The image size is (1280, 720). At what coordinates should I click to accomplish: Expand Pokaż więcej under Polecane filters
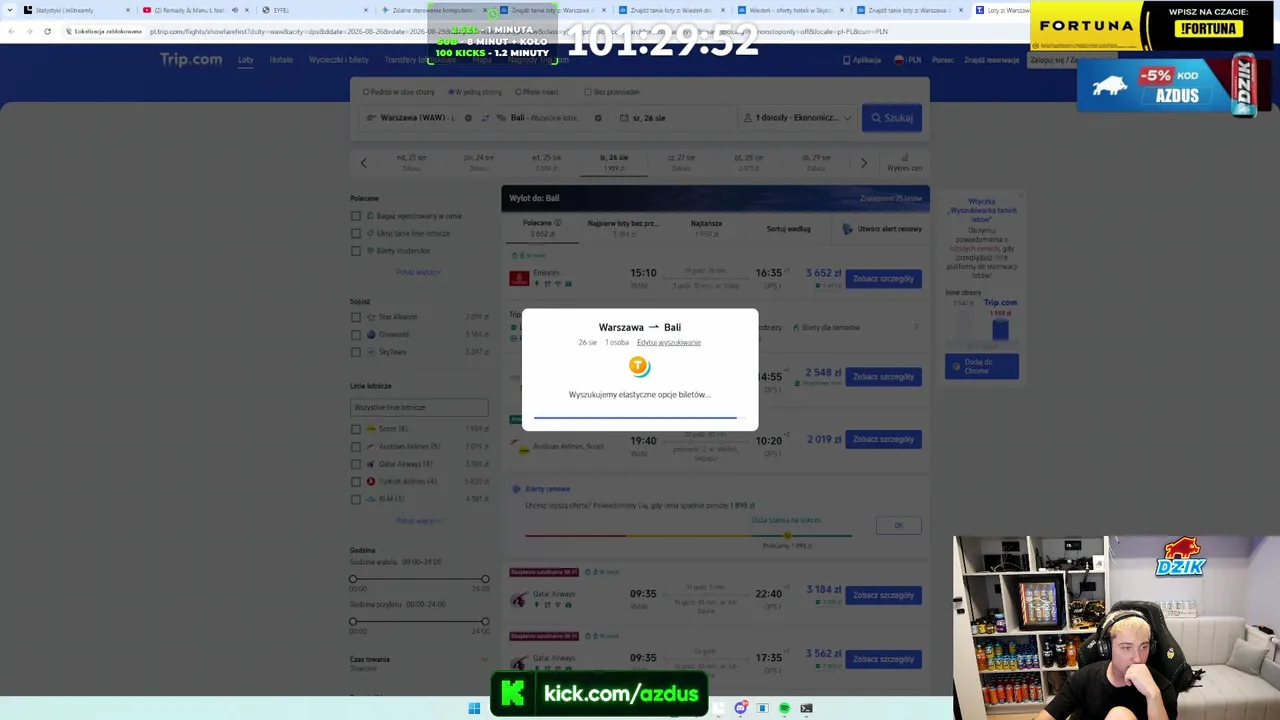click(x=418, y=272)
